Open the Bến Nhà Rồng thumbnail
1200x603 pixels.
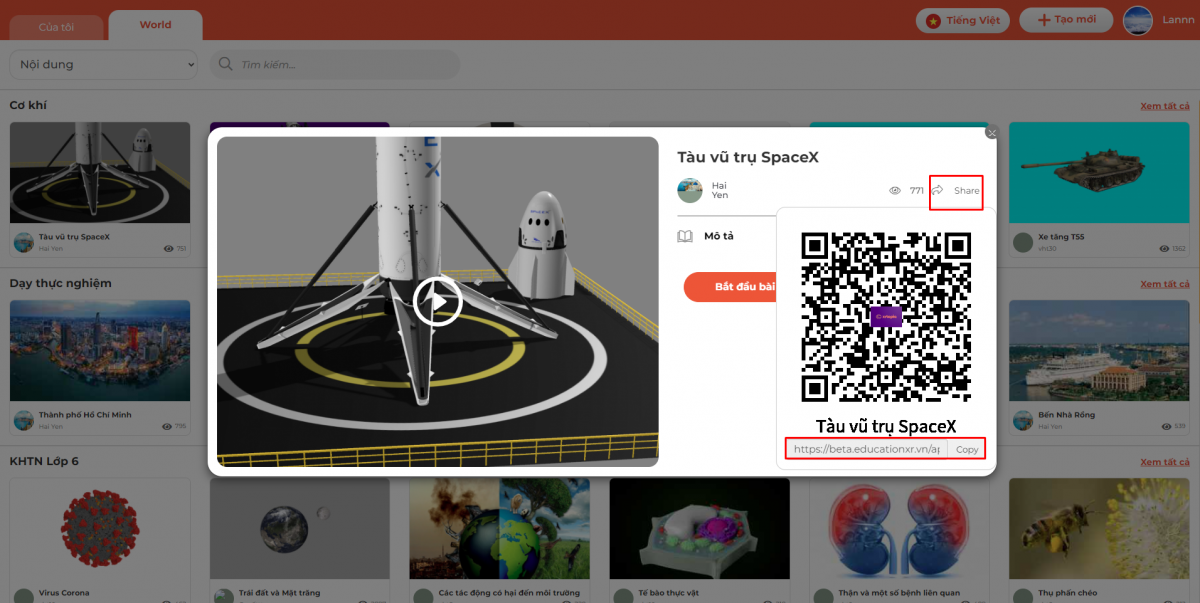point(1099,350)
